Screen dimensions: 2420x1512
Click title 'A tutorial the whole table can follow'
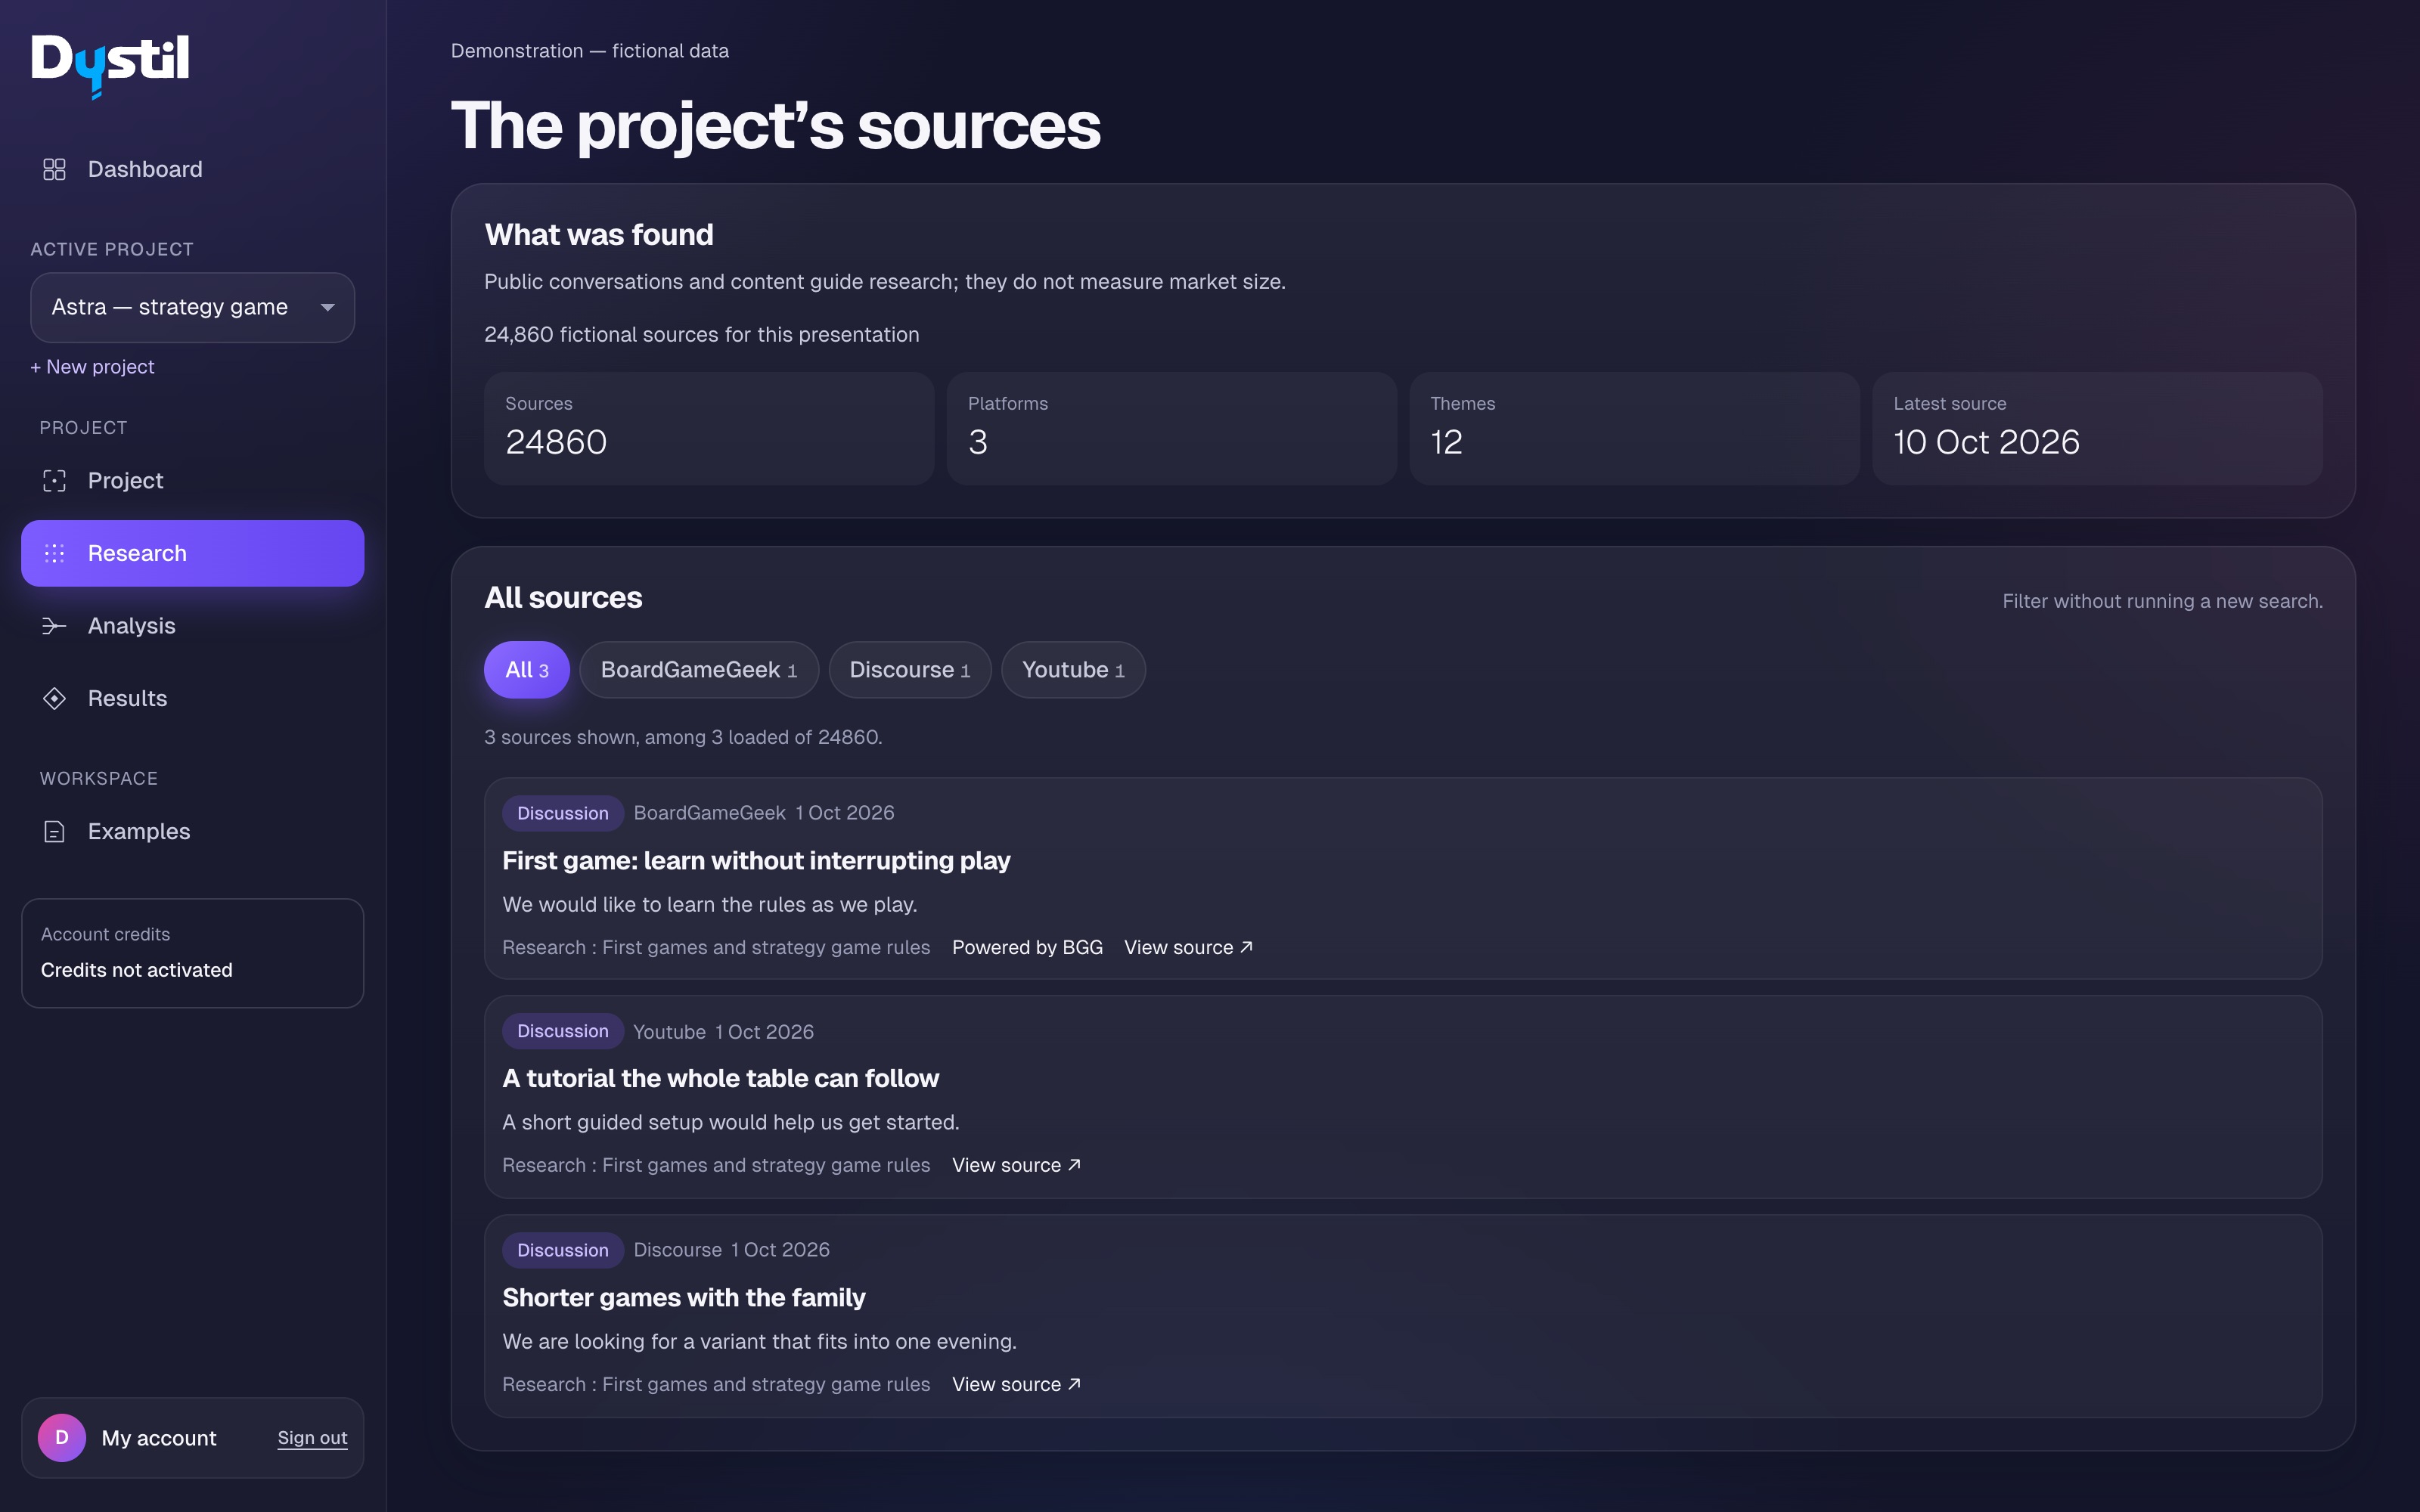pyautogui.click(x=720, y=1078)
